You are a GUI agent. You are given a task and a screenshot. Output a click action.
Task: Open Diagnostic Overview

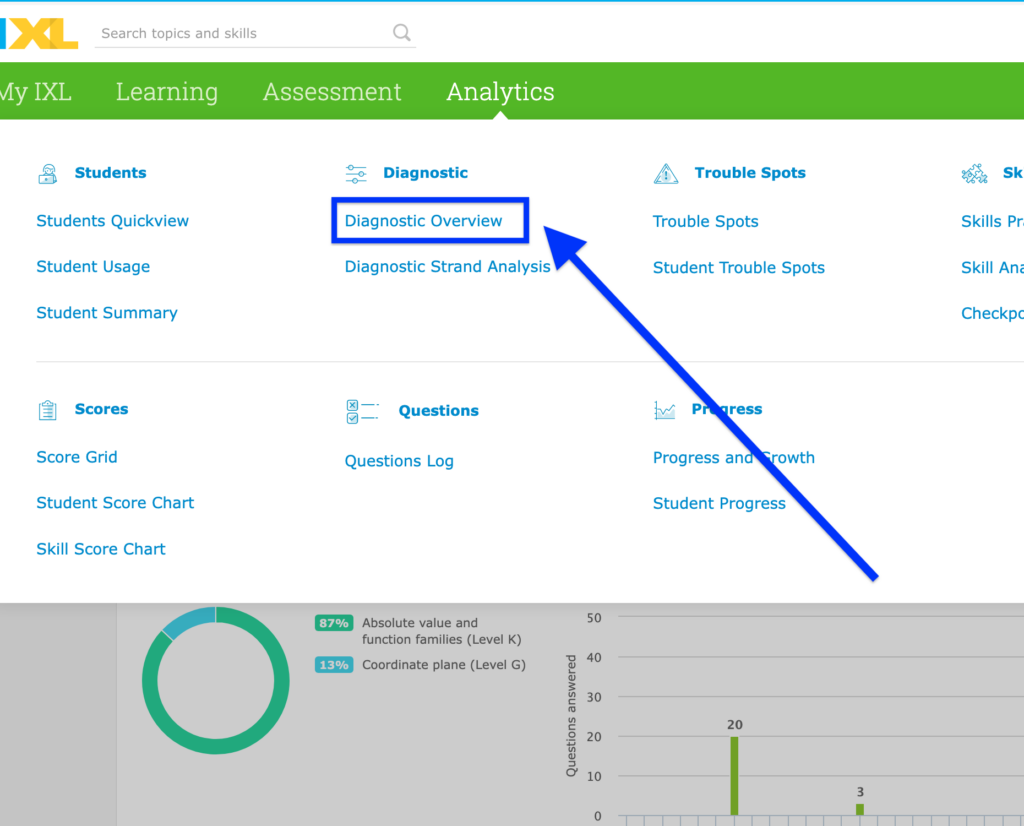click(x=423, y=221)
